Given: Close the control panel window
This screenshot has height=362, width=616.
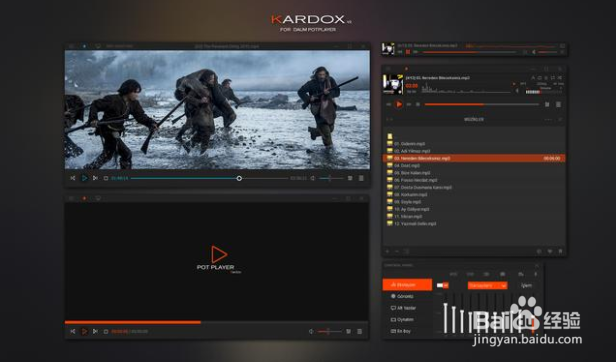Looking at the screenshot, I should [x=537, y=265].
